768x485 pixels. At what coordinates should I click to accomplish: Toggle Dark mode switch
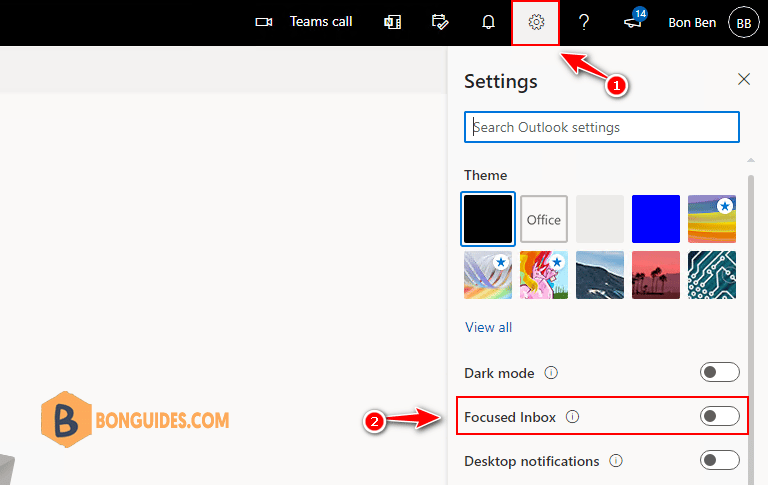[x=719, y=372]
